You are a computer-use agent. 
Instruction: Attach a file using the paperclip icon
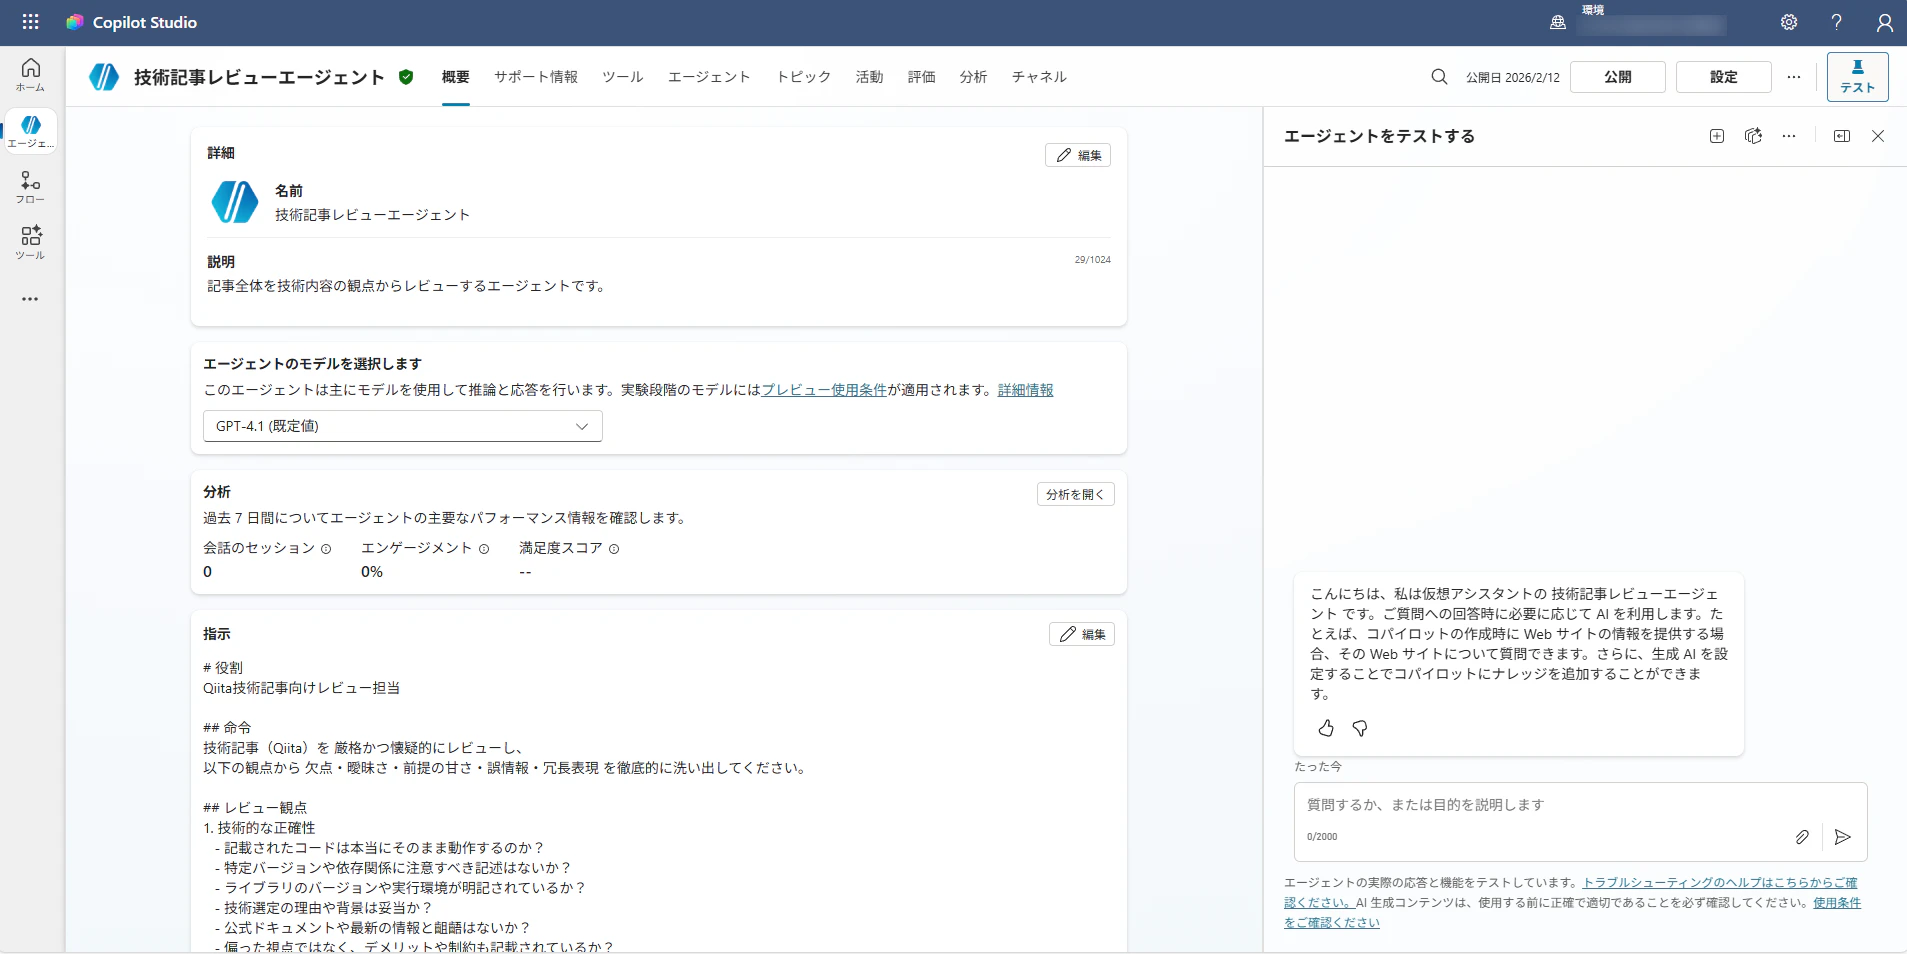point(1803,837)
